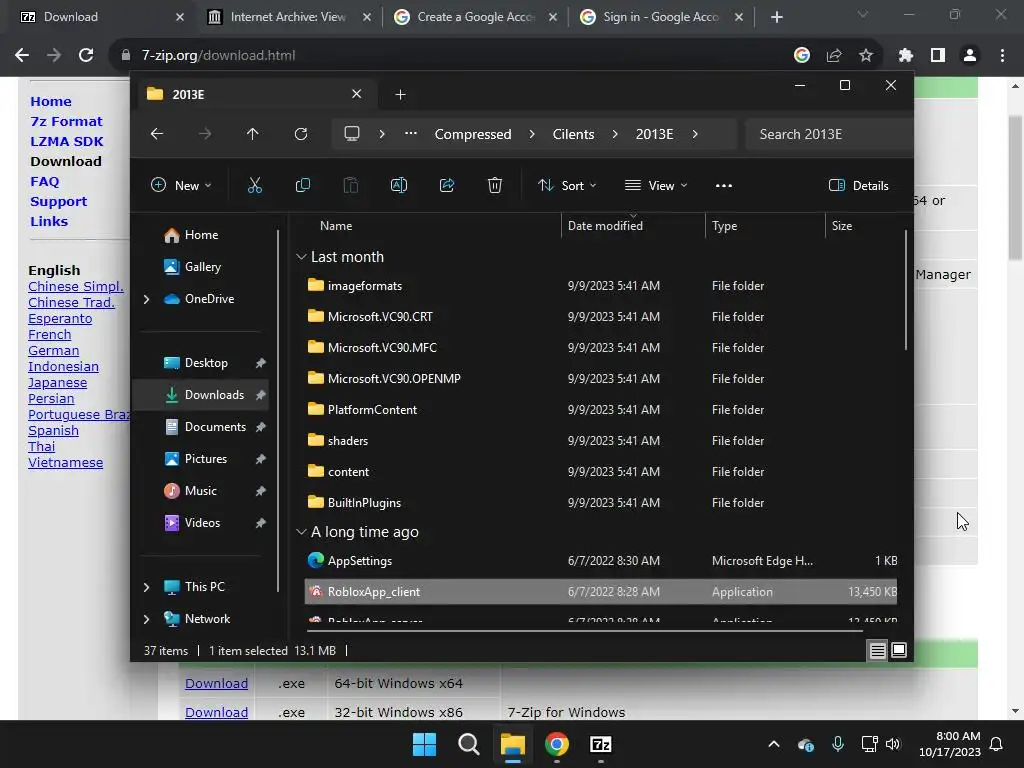Switch site language to French
1024x768 pixels.
pyautogui.click(x=50, y=334)
